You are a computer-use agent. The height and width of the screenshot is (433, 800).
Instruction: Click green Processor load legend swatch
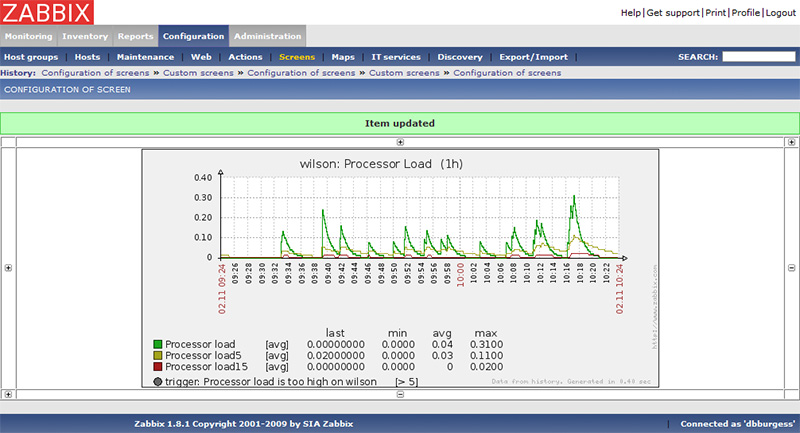(158, 344)
